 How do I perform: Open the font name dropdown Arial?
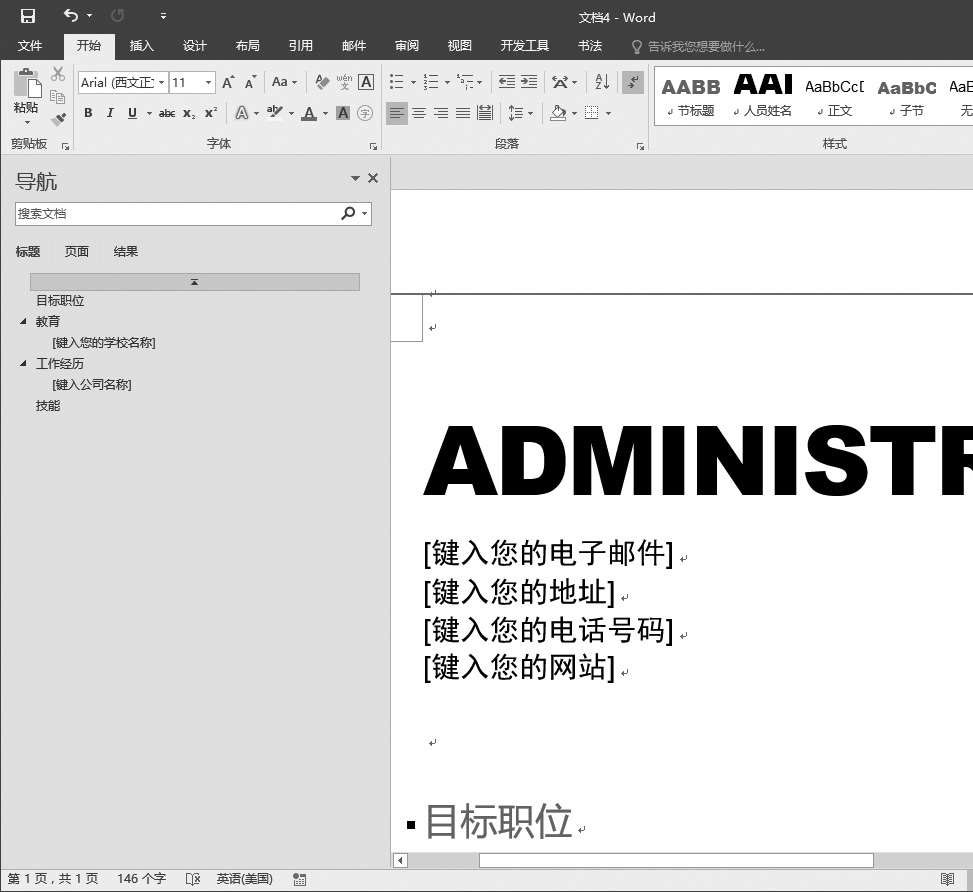(161, 83)
